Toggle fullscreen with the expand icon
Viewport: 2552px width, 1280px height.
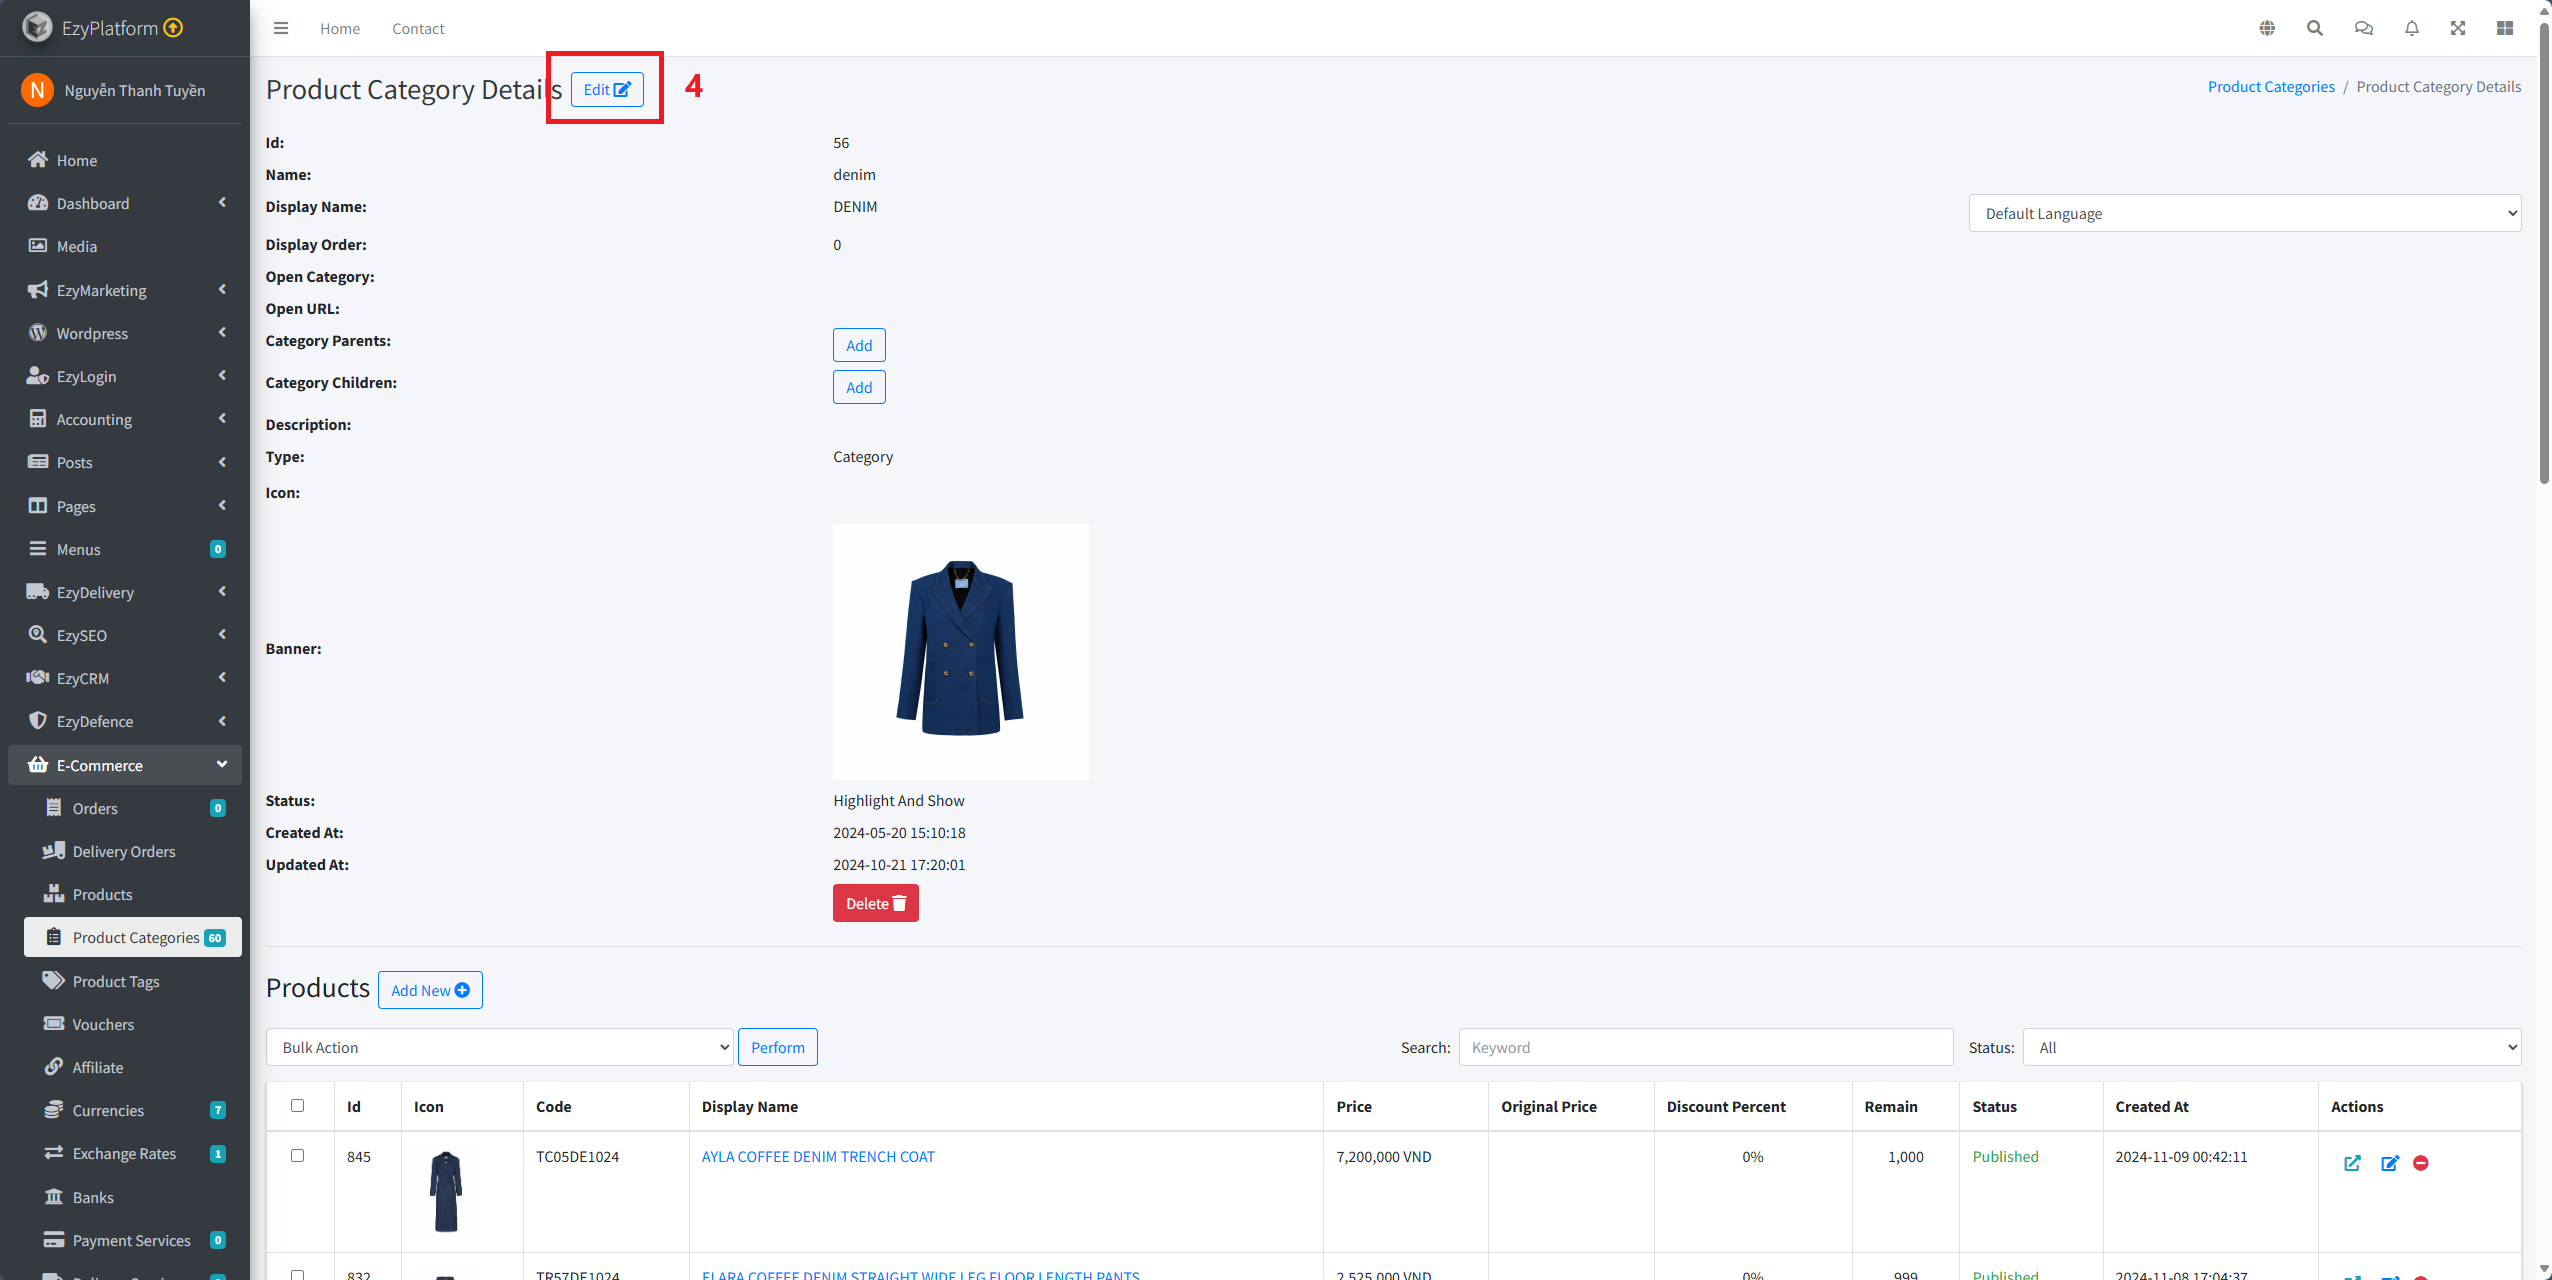click(2458, 28)
